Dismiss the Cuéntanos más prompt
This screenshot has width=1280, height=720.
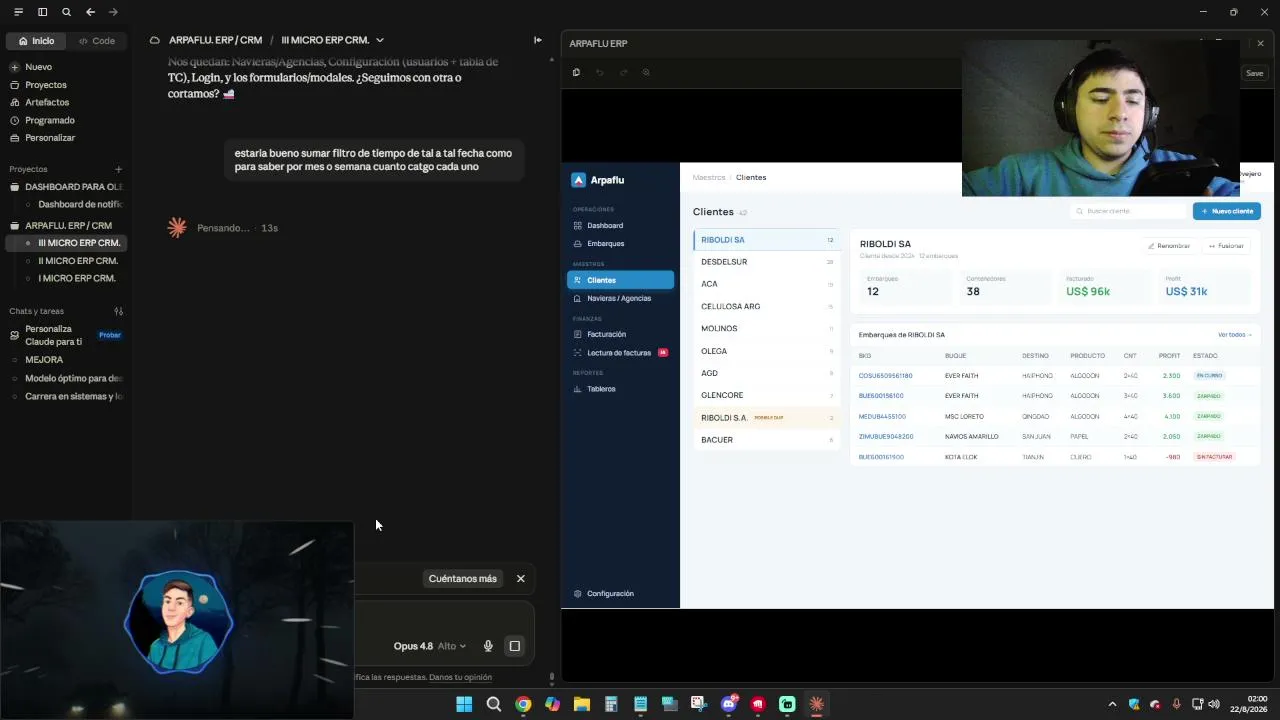point(520,579)
